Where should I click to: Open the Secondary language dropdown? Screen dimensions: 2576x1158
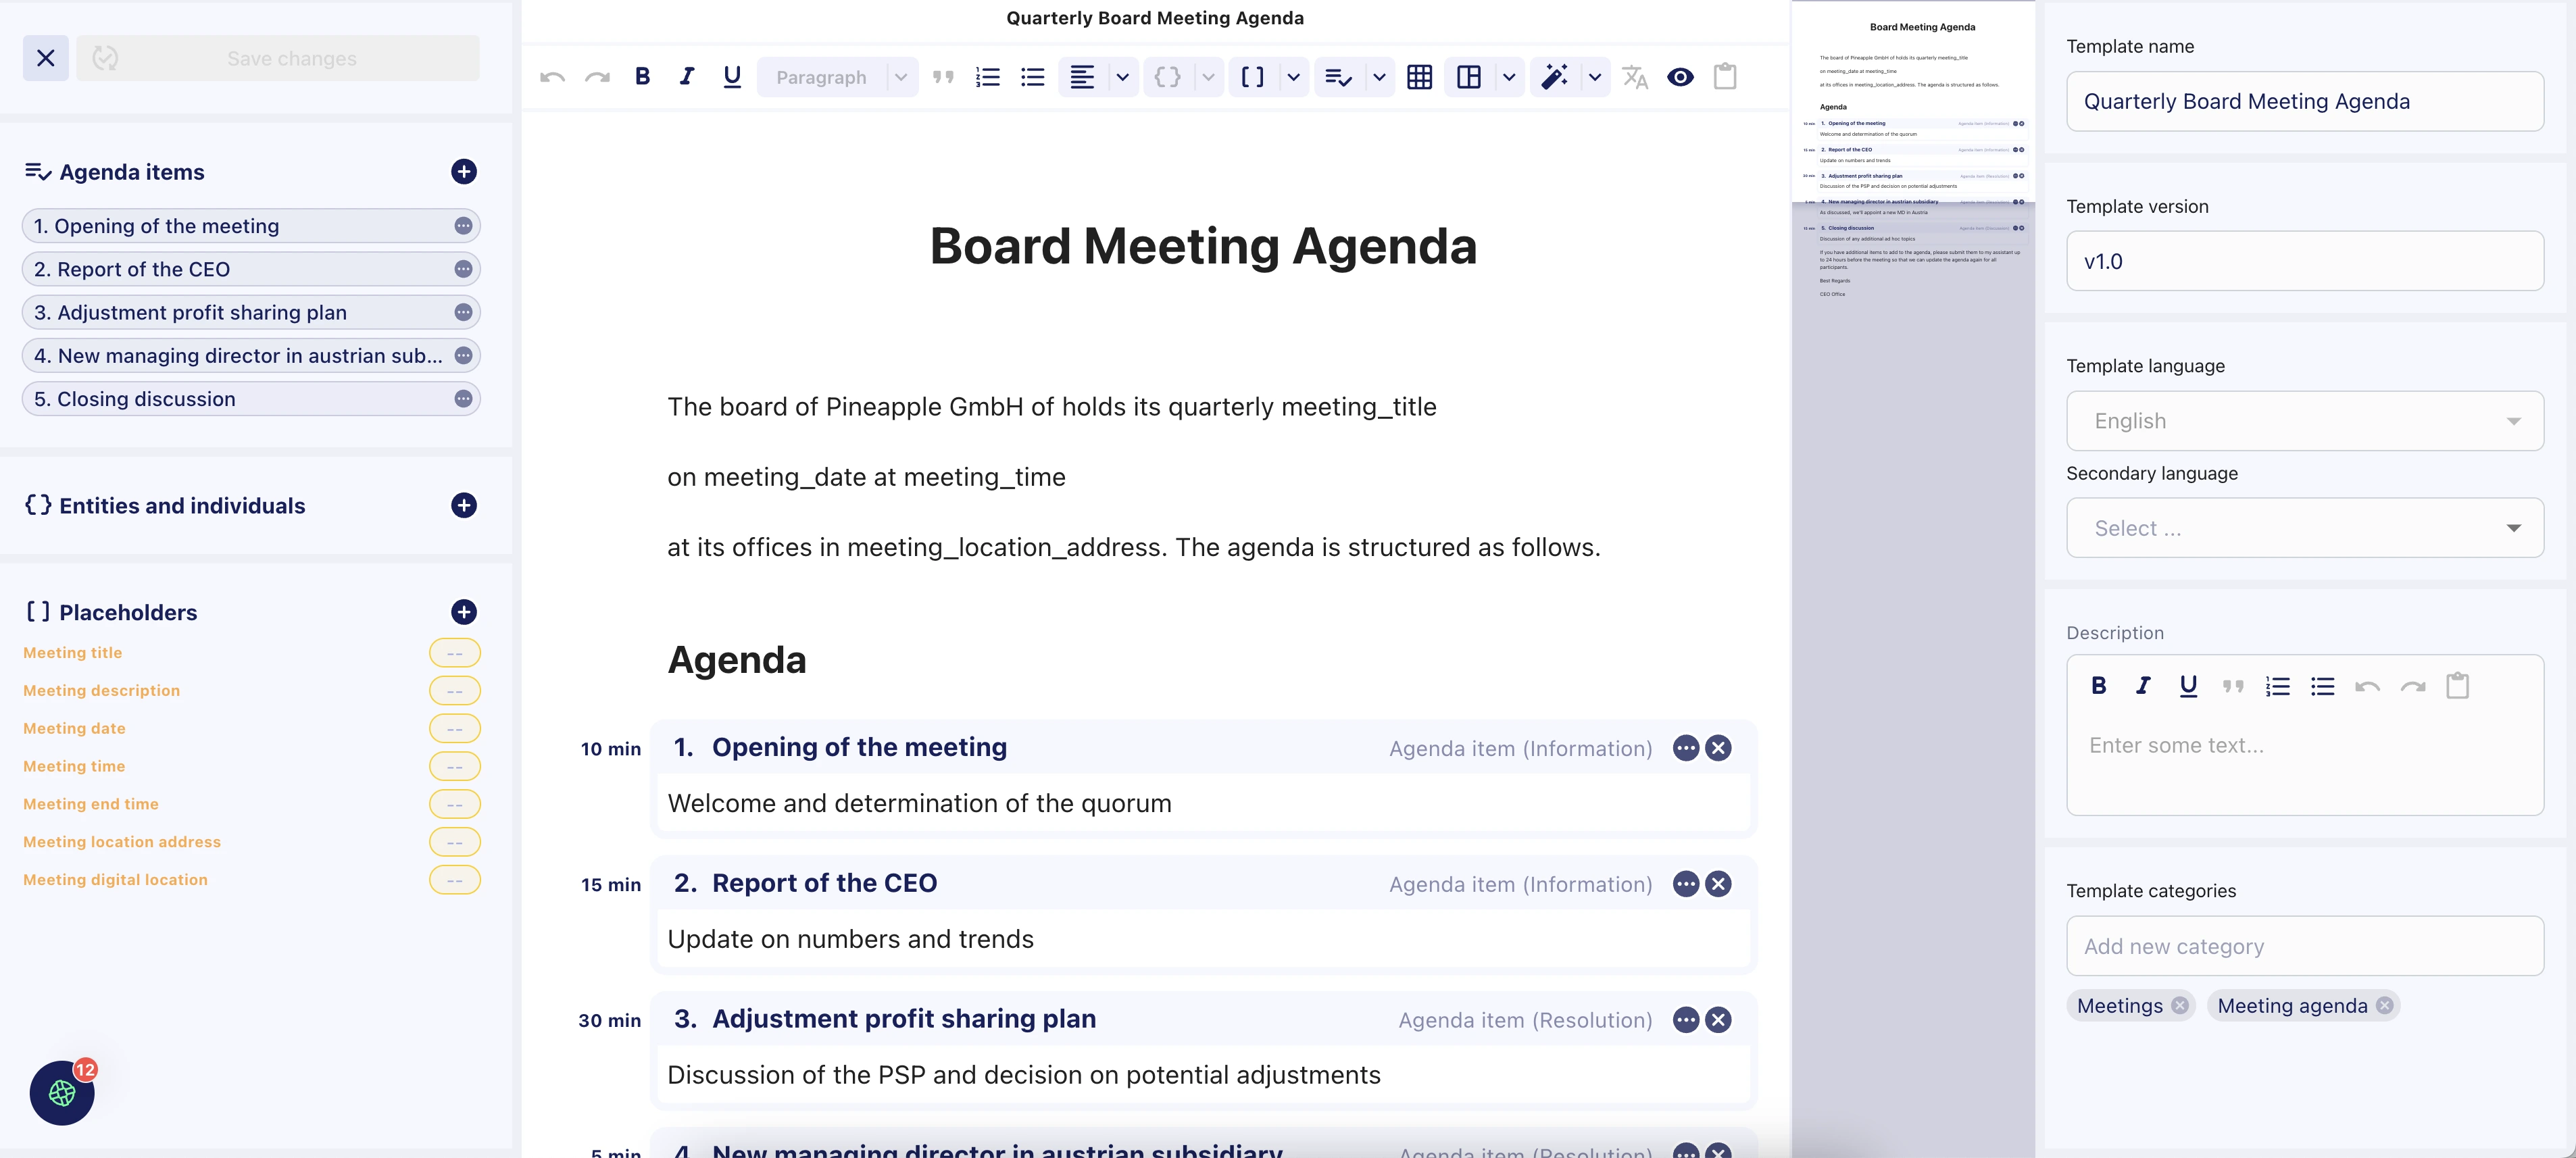(x=2305, y=528)
